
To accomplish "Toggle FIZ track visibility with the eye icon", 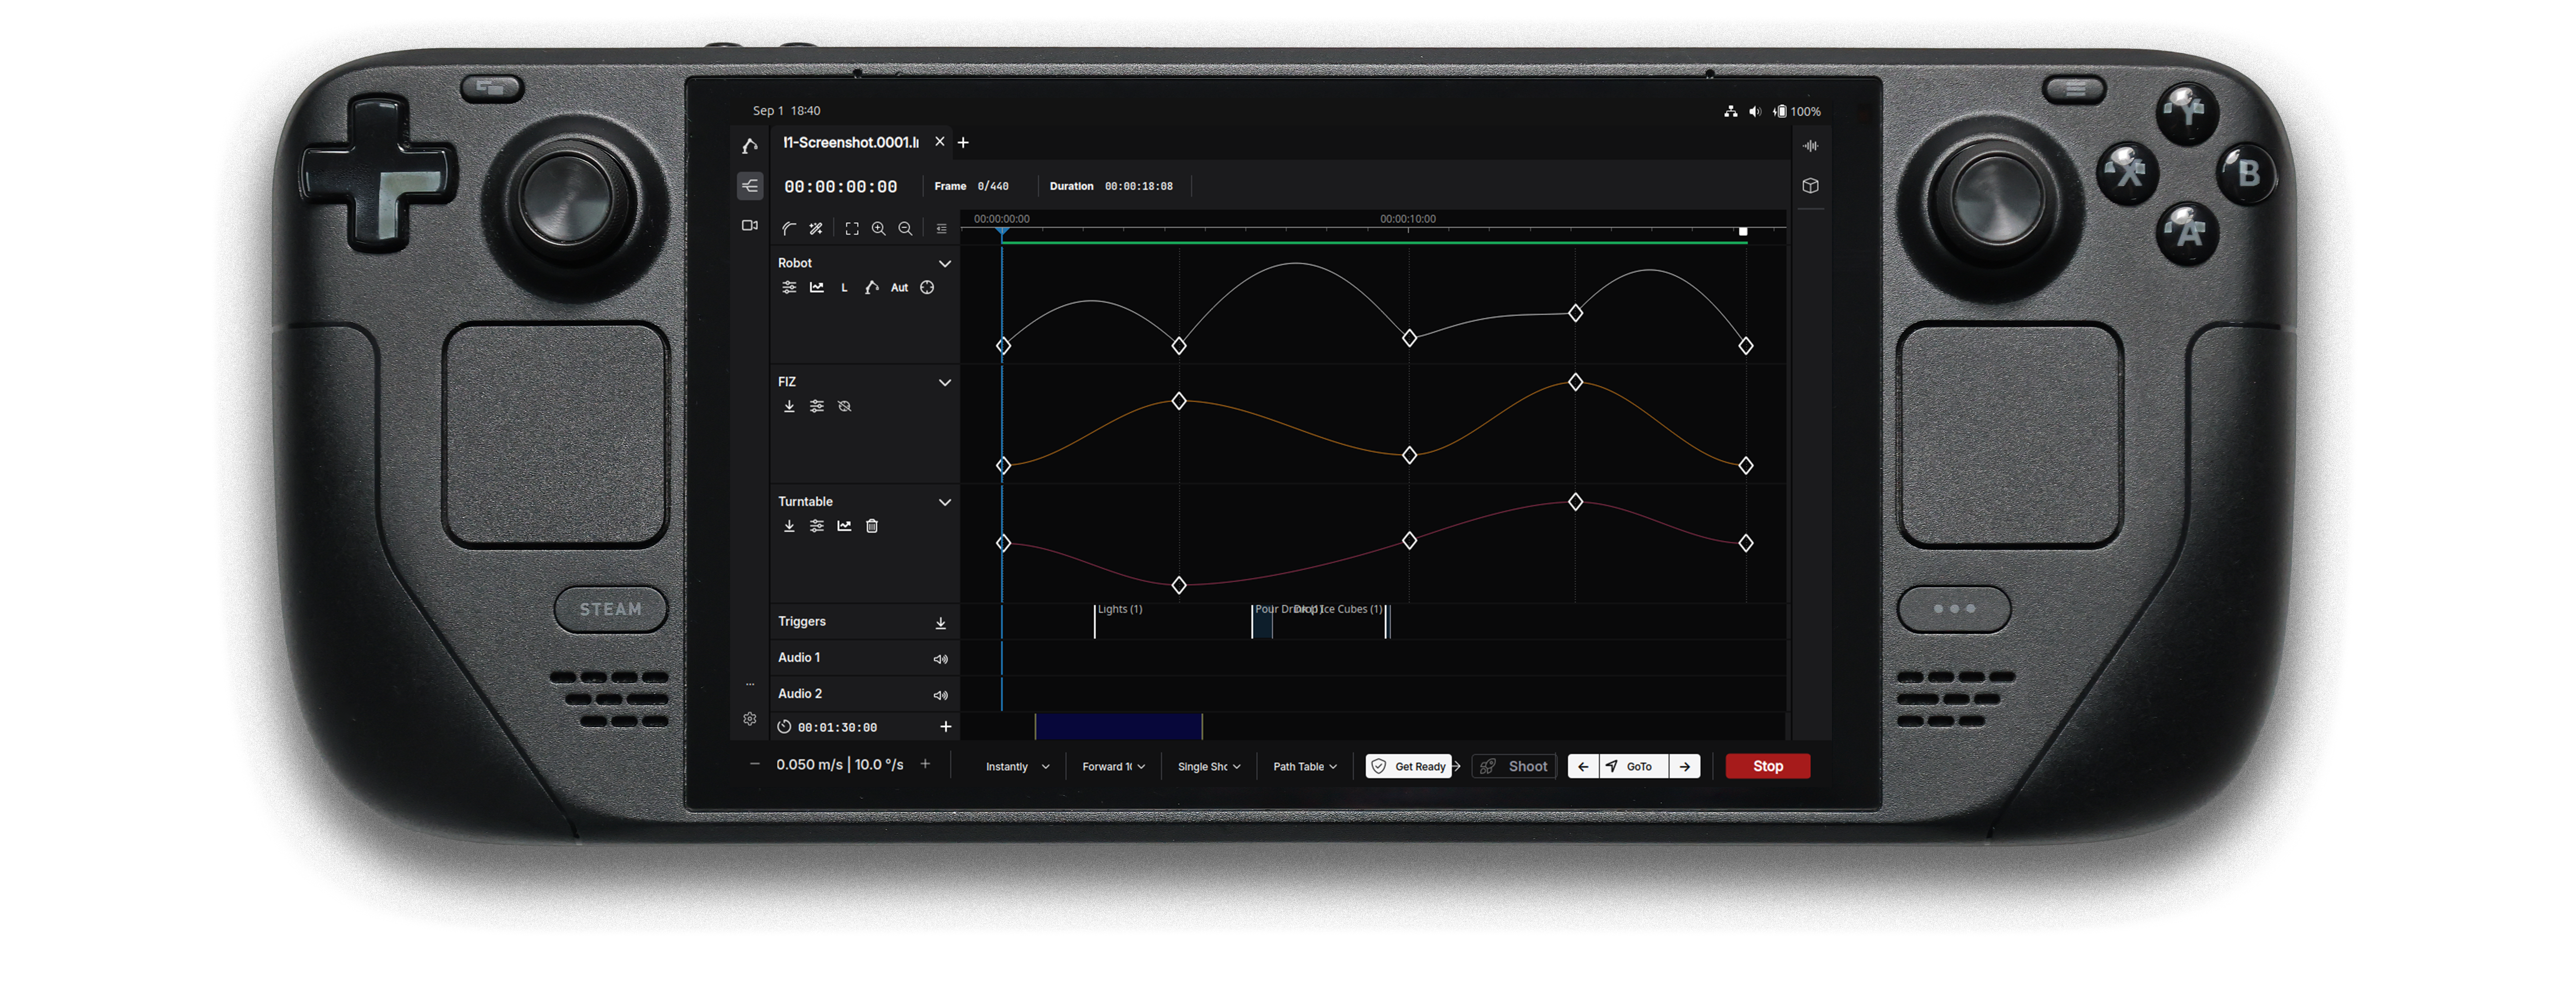I will [845, 406].
